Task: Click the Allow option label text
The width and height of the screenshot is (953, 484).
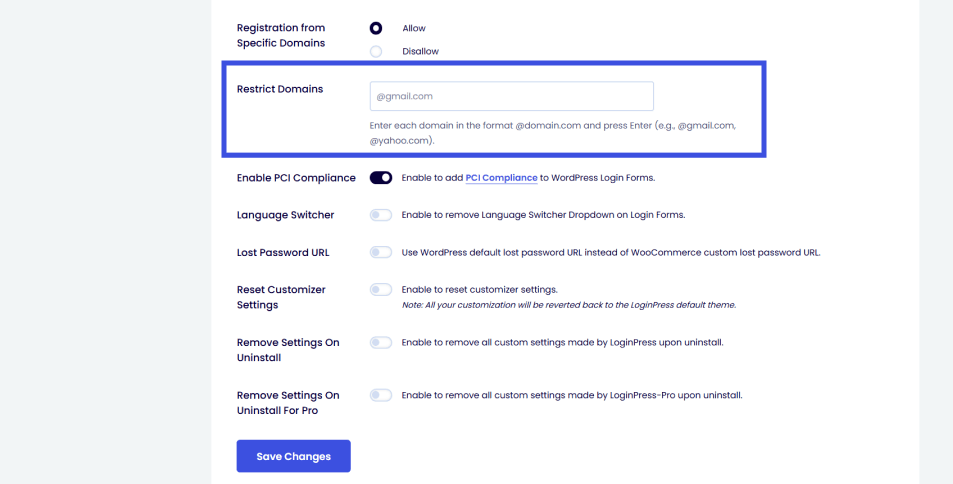Action: pos(414,28)
